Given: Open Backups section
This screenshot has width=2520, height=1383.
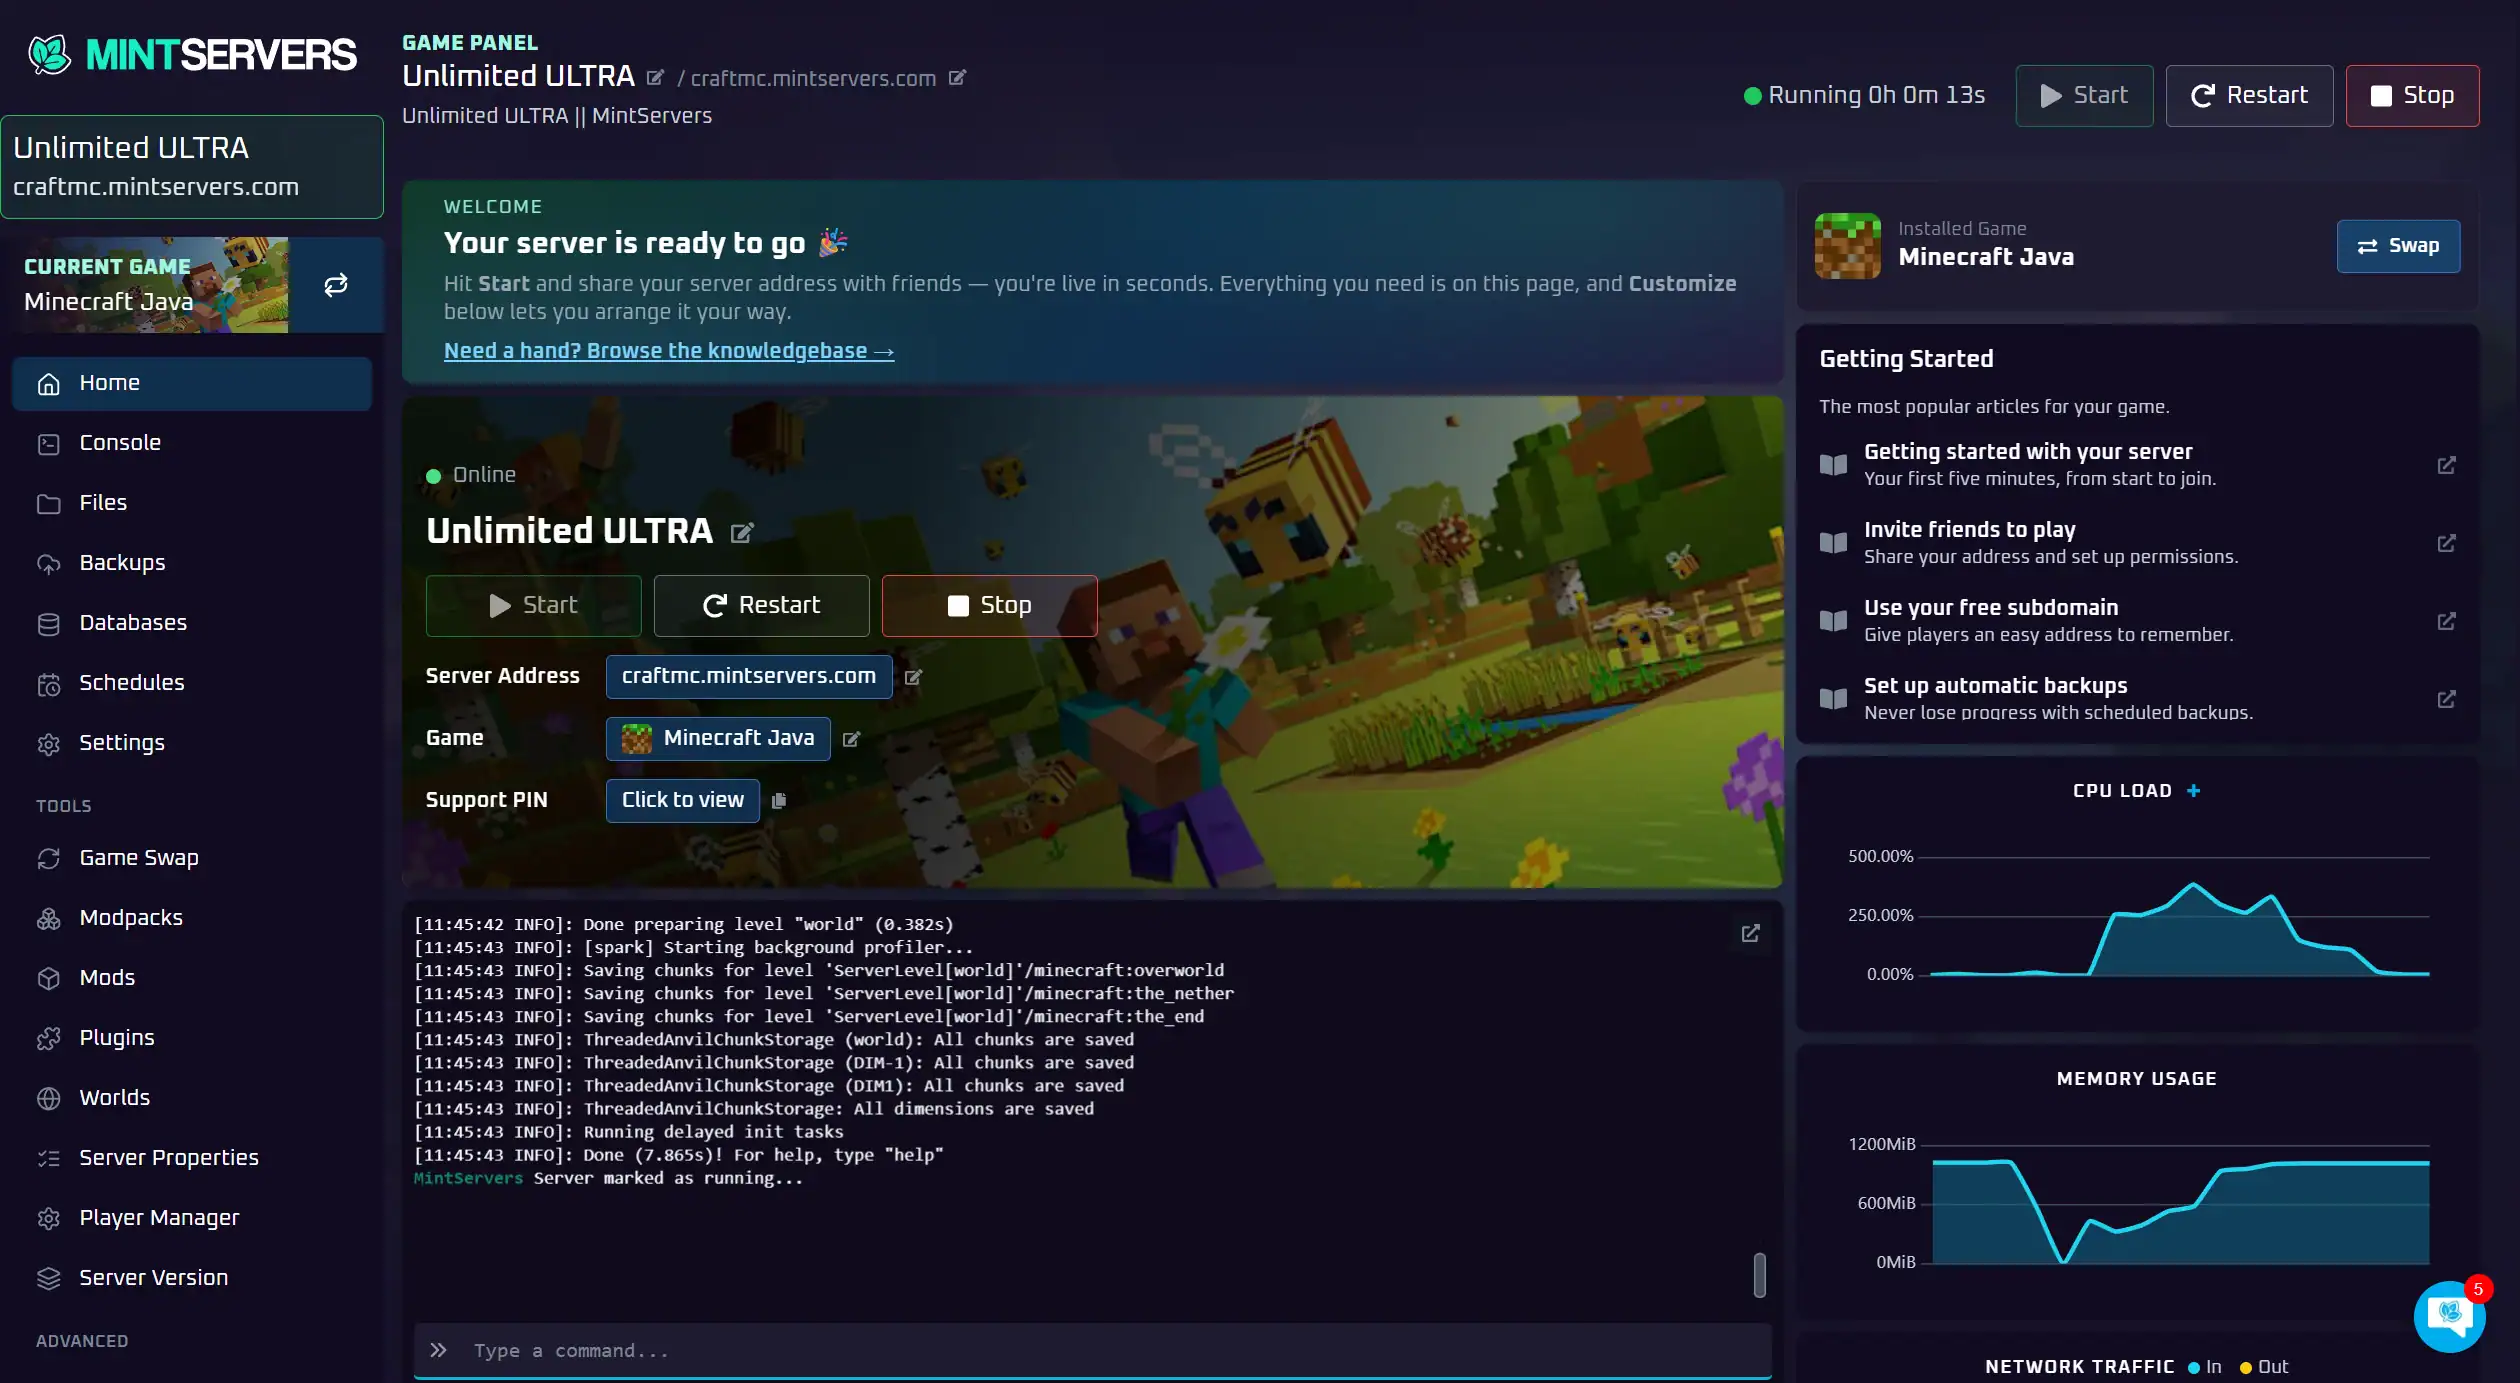Looking at the screenshot, I should pos(192,563).
